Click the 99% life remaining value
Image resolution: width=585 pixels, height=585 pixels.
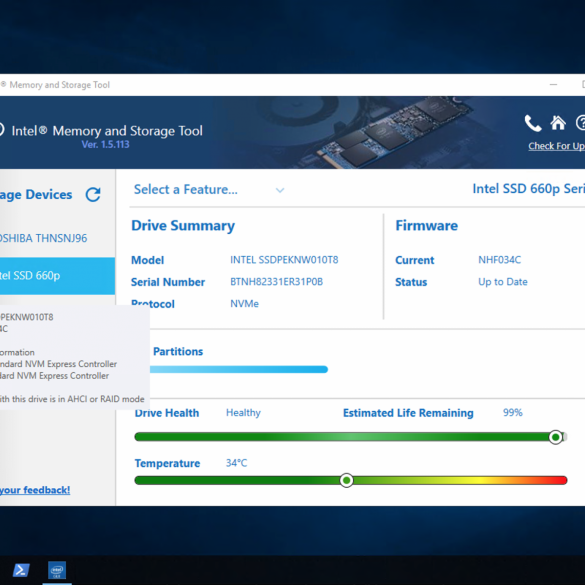pyautogui.click(x=513, y=413)
